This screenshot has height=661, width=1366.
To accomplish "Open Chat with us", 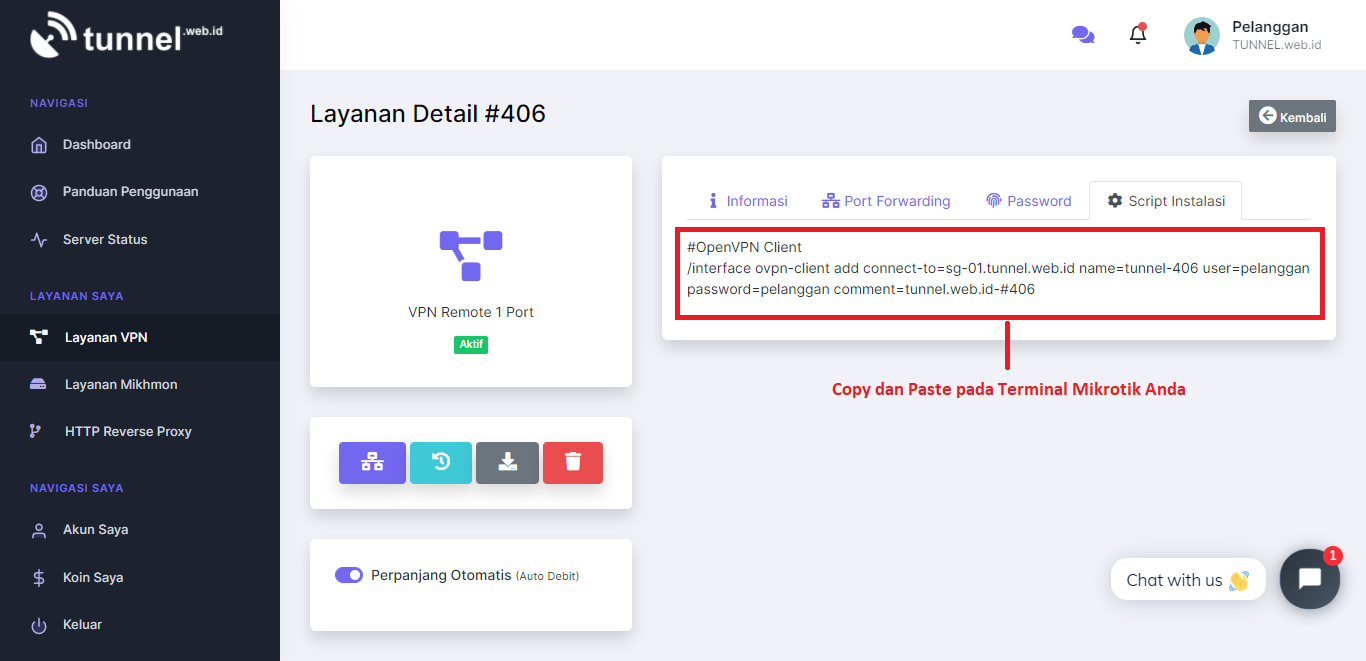I will (1188, 579).
